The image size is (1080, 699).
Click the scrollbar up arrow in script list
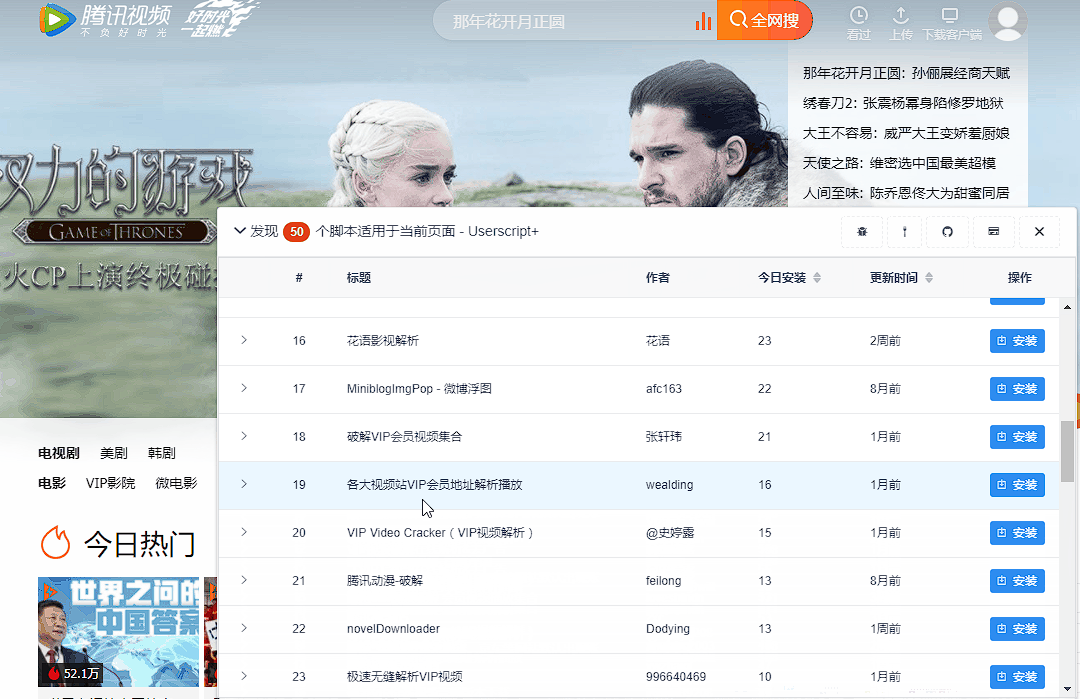click(x=1067, y=307)
